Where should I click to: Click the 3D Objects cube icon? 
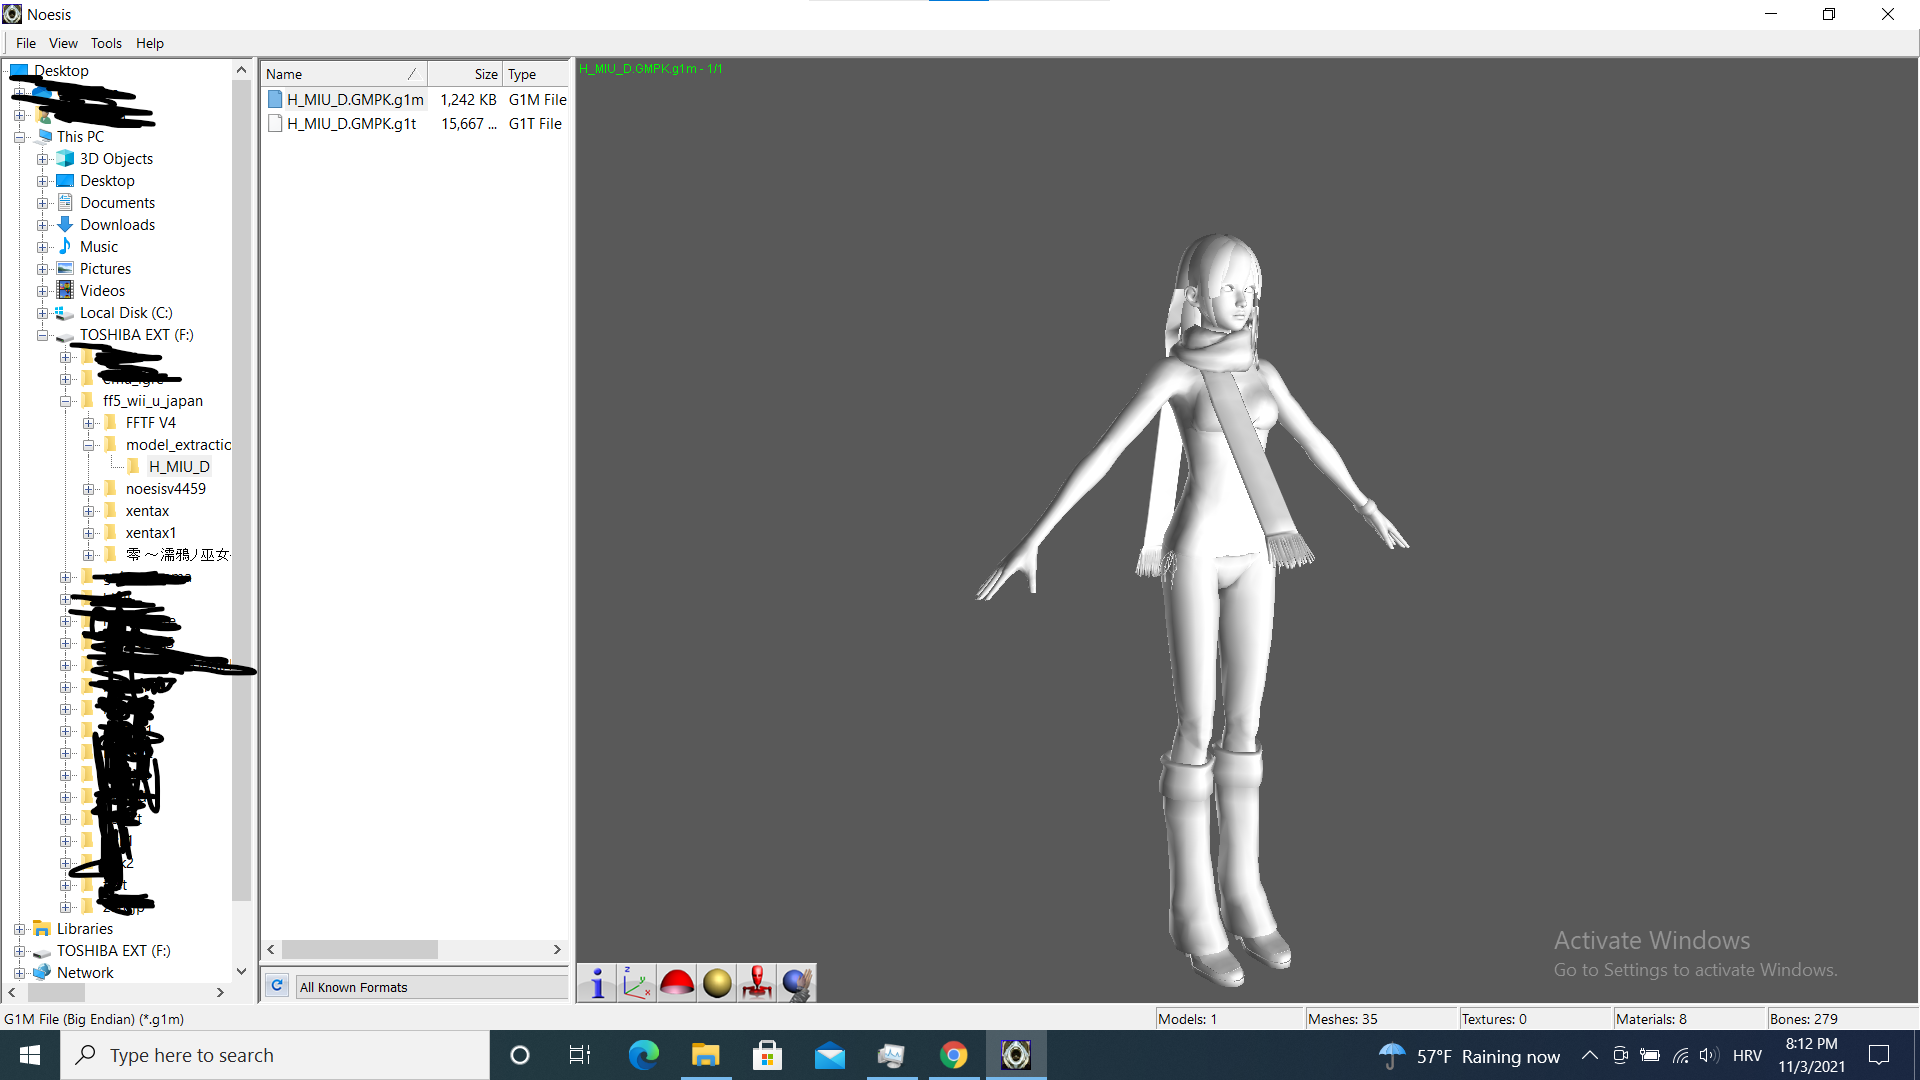(x=65, y=159)
